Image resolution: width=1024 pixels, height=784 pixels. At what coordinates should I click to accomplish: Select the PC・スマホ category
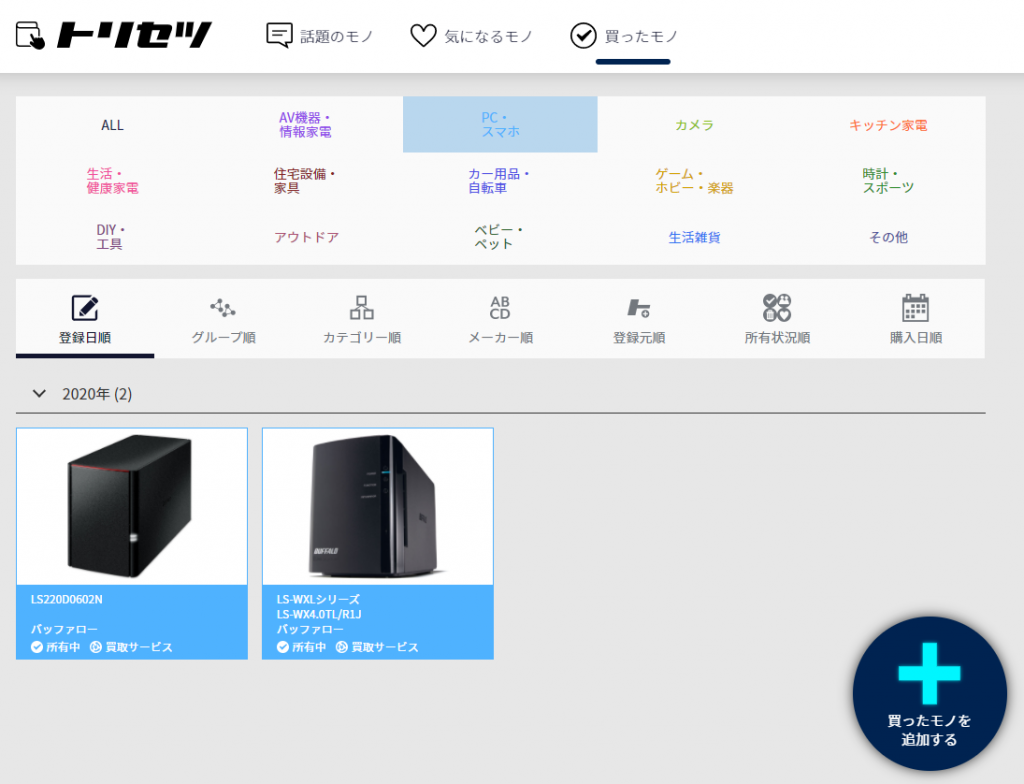click(500, 125)
